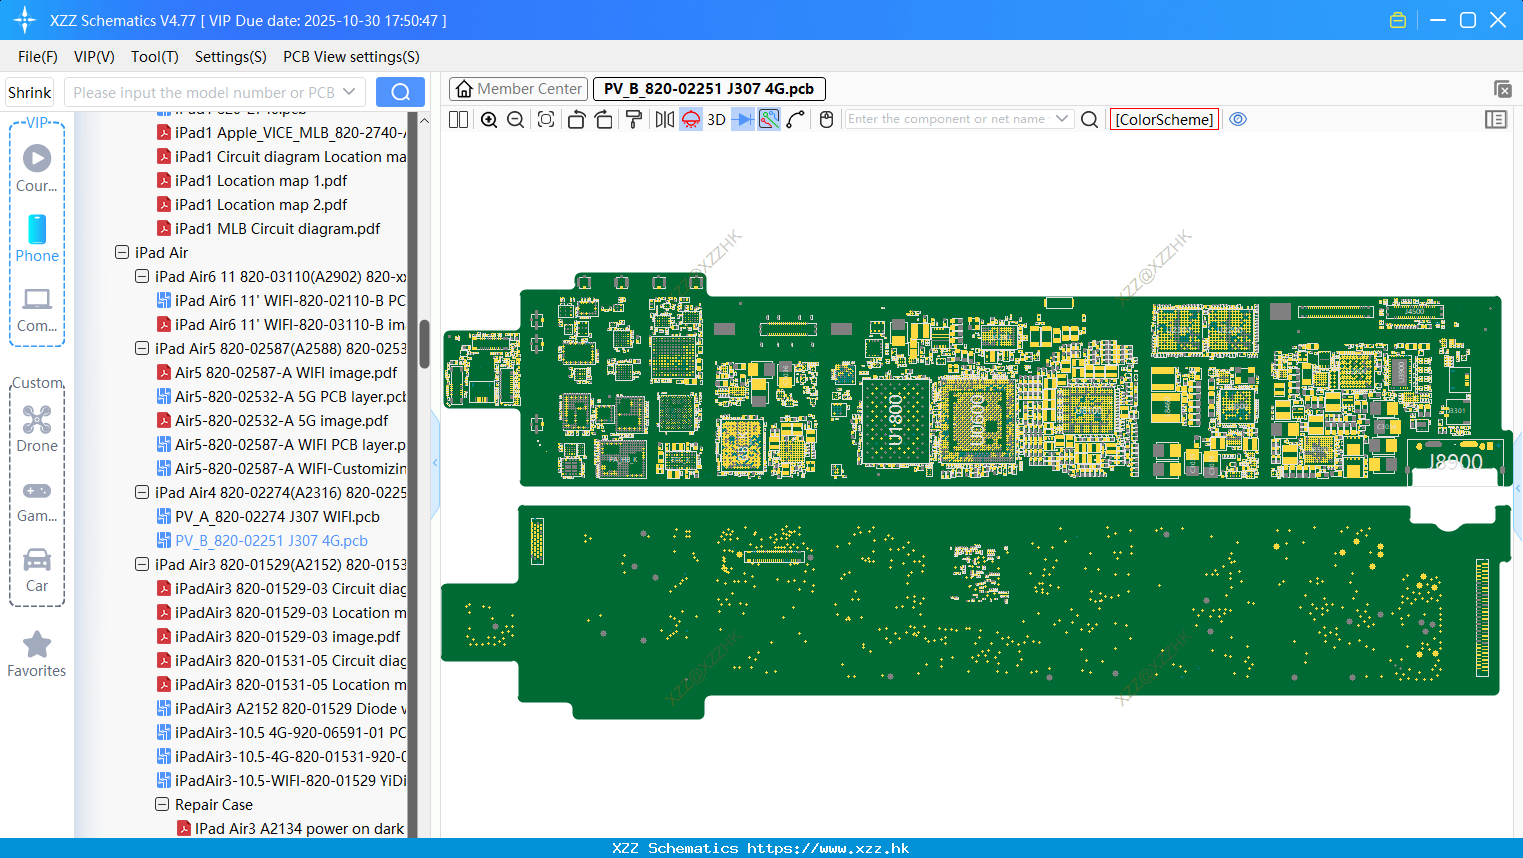Screen dimensions: 1523x858
Task: Click the mouse settings icon
Action: [826, 119]
